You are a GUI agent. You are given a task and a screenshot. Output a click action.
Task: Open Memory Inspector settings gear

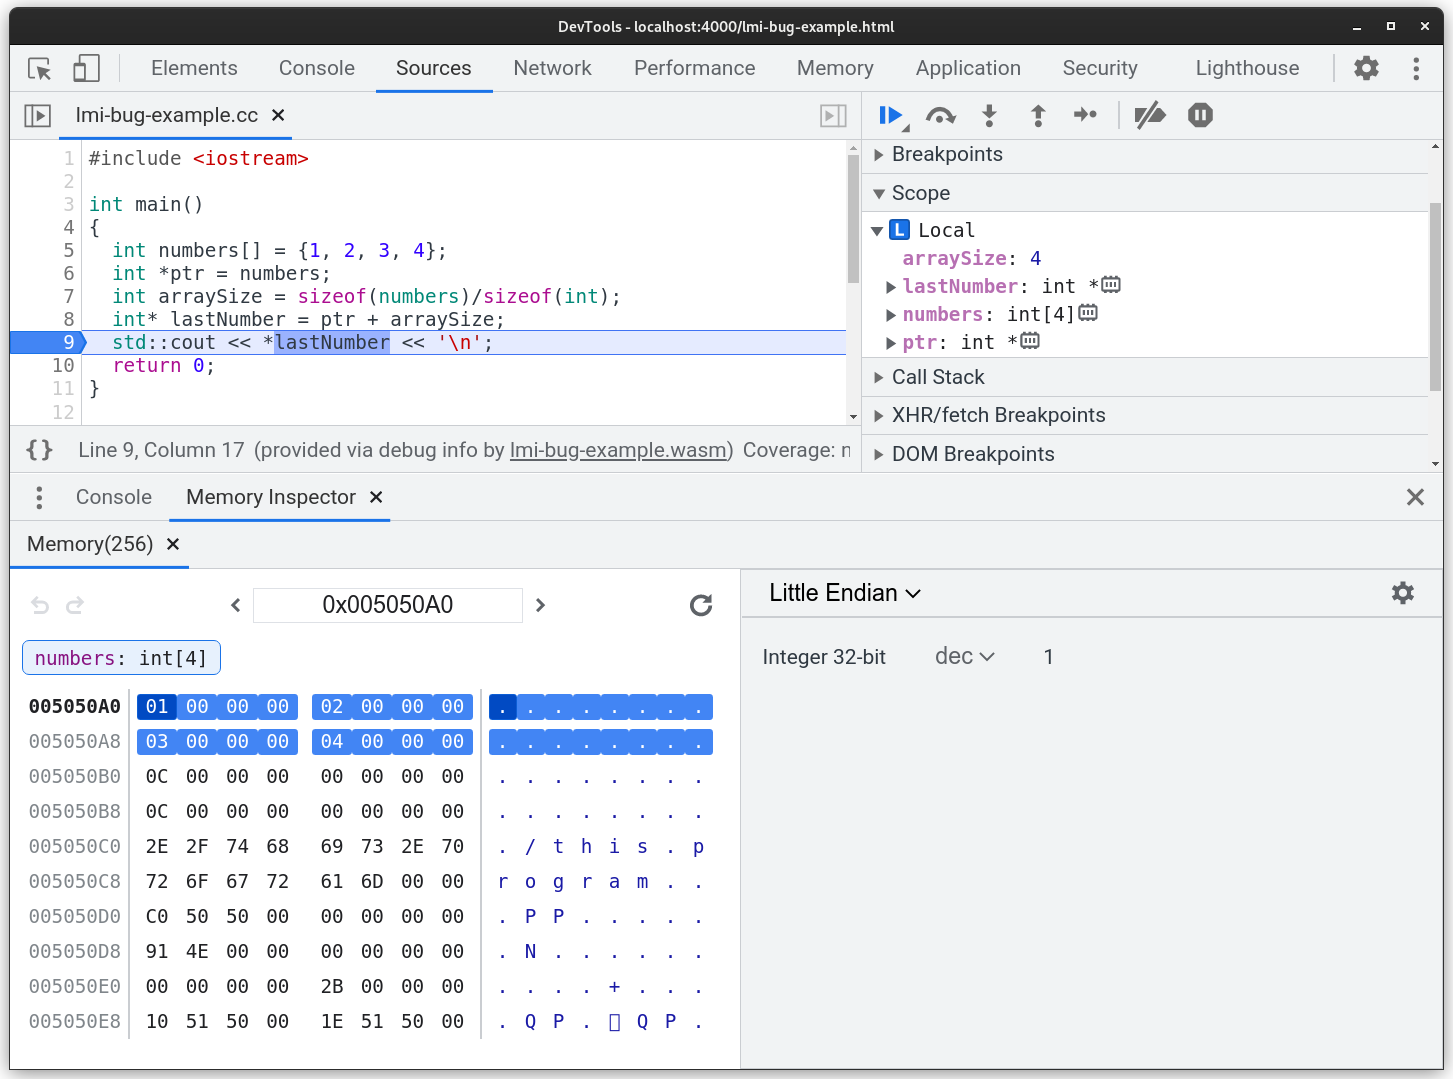(x=1403, y=592)
